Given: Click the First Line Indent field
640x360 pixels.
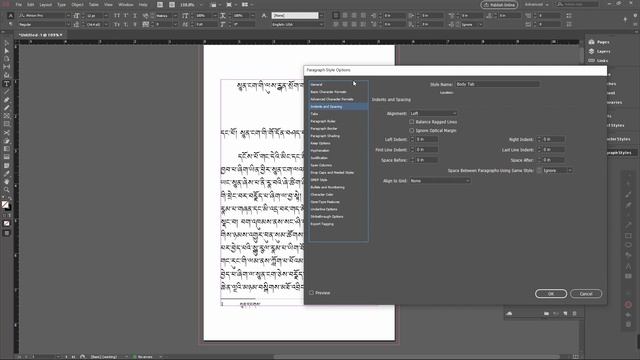Looking at the screenshot, I should 427,150.
